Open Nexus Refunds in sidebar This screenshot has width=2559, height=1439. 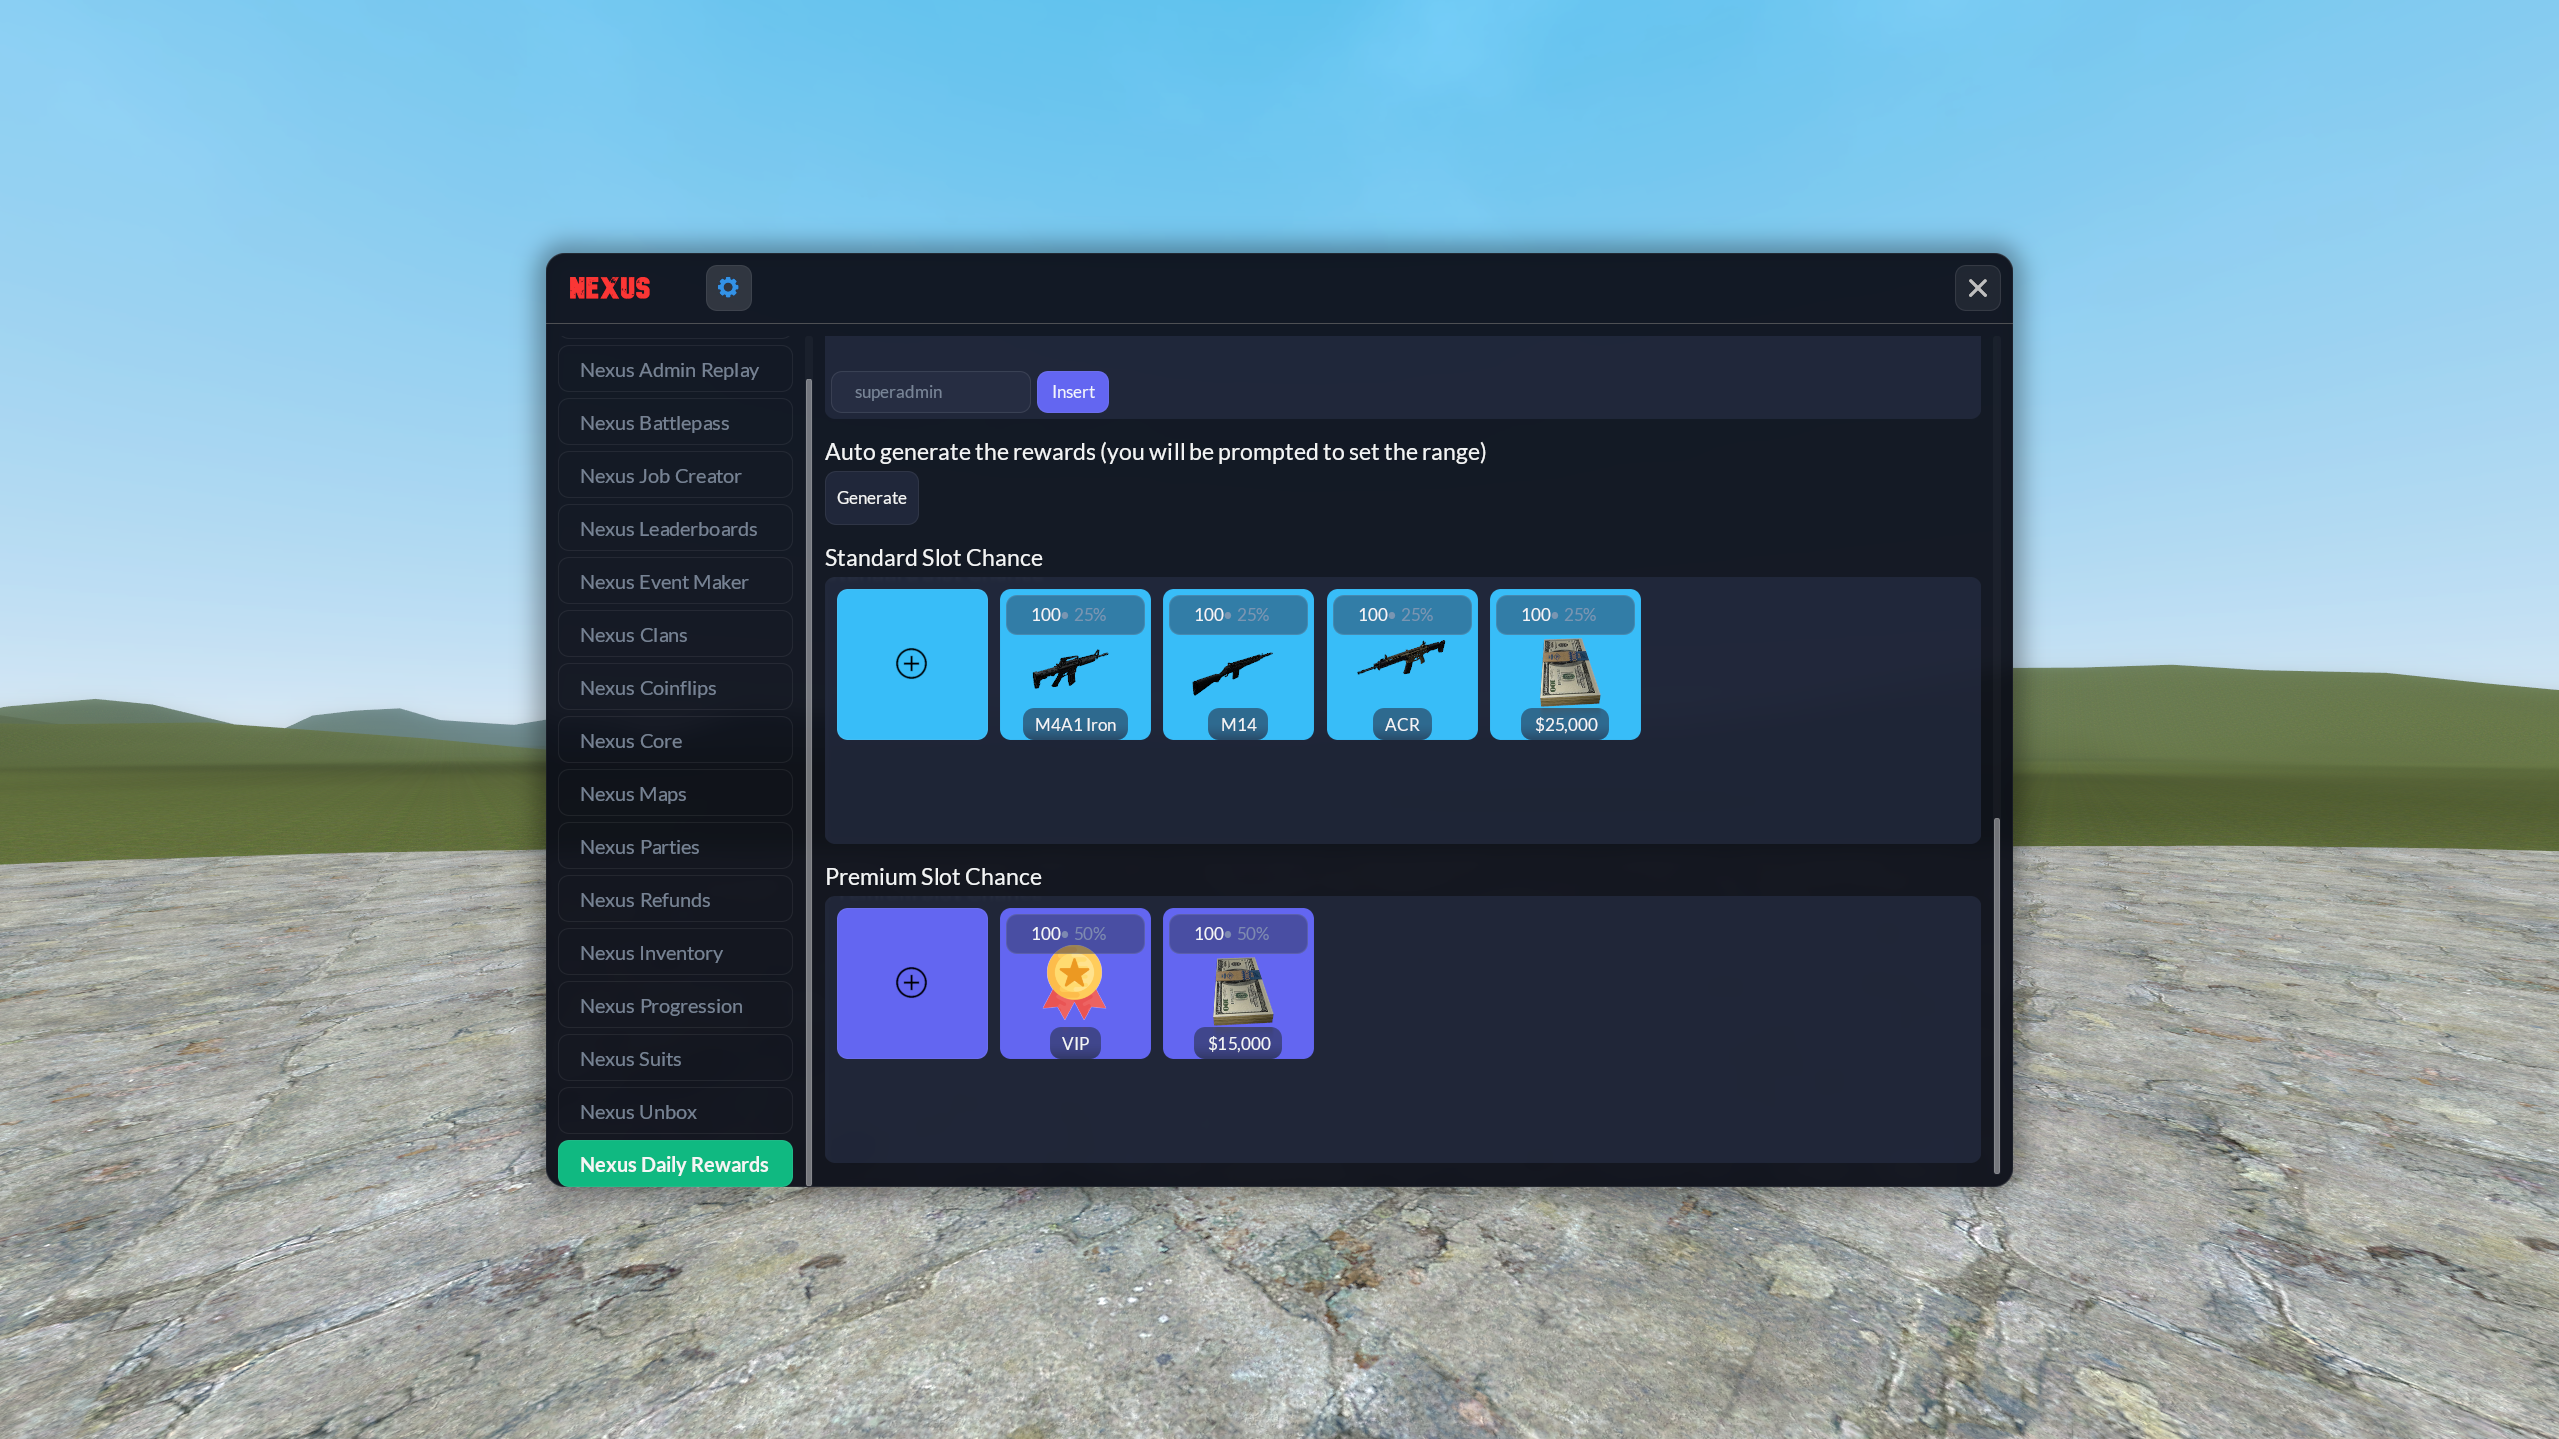click(675, 900)
